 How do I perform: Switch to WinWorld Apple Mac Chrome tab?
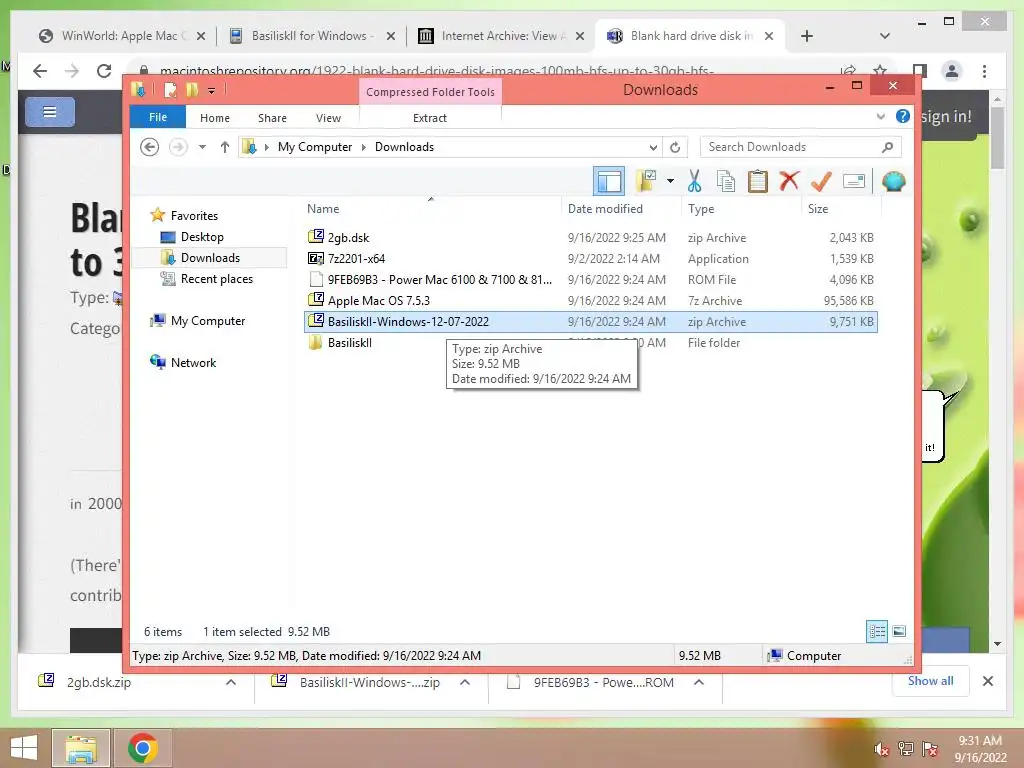tap(121, 36)
